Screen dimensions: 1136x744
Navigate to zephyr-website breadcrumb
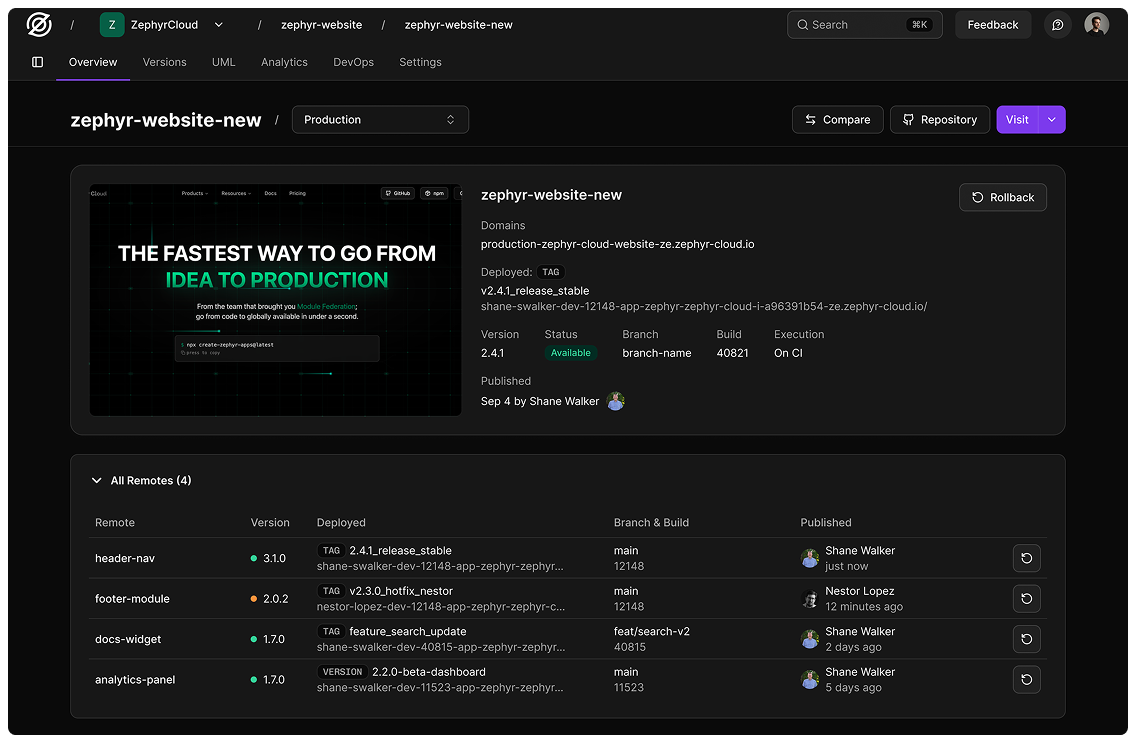322,25
